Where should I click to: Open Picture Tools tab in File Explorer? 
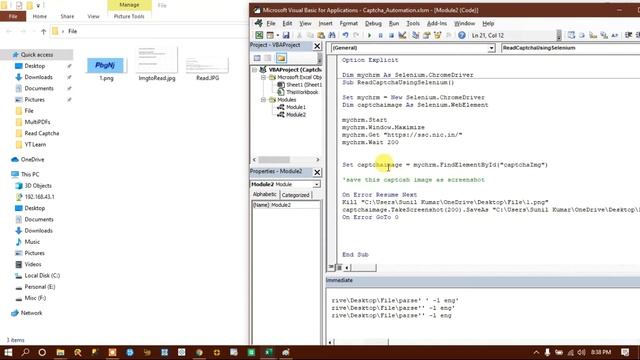[129, 16]
